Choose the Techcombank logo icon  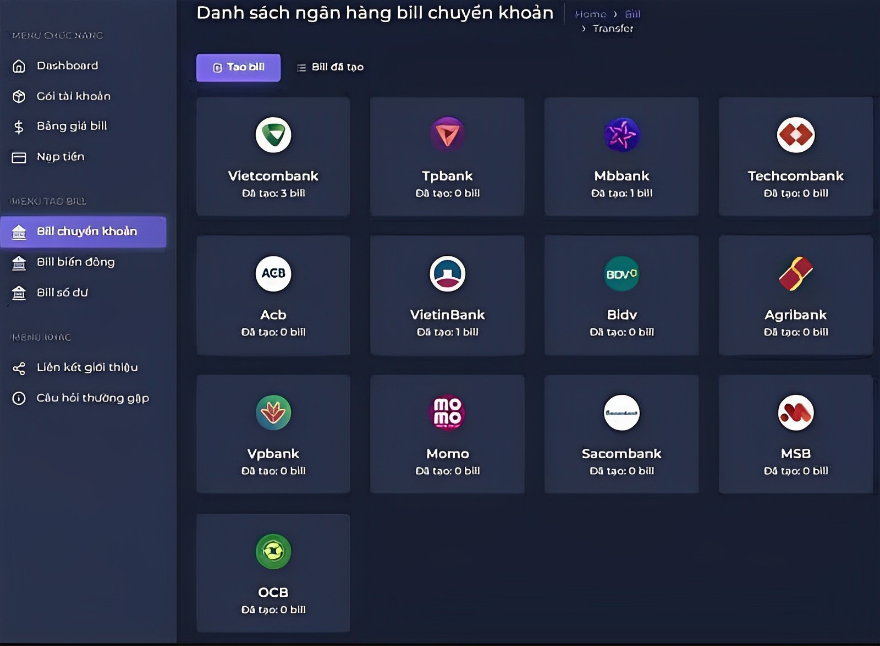coord(795,135)
